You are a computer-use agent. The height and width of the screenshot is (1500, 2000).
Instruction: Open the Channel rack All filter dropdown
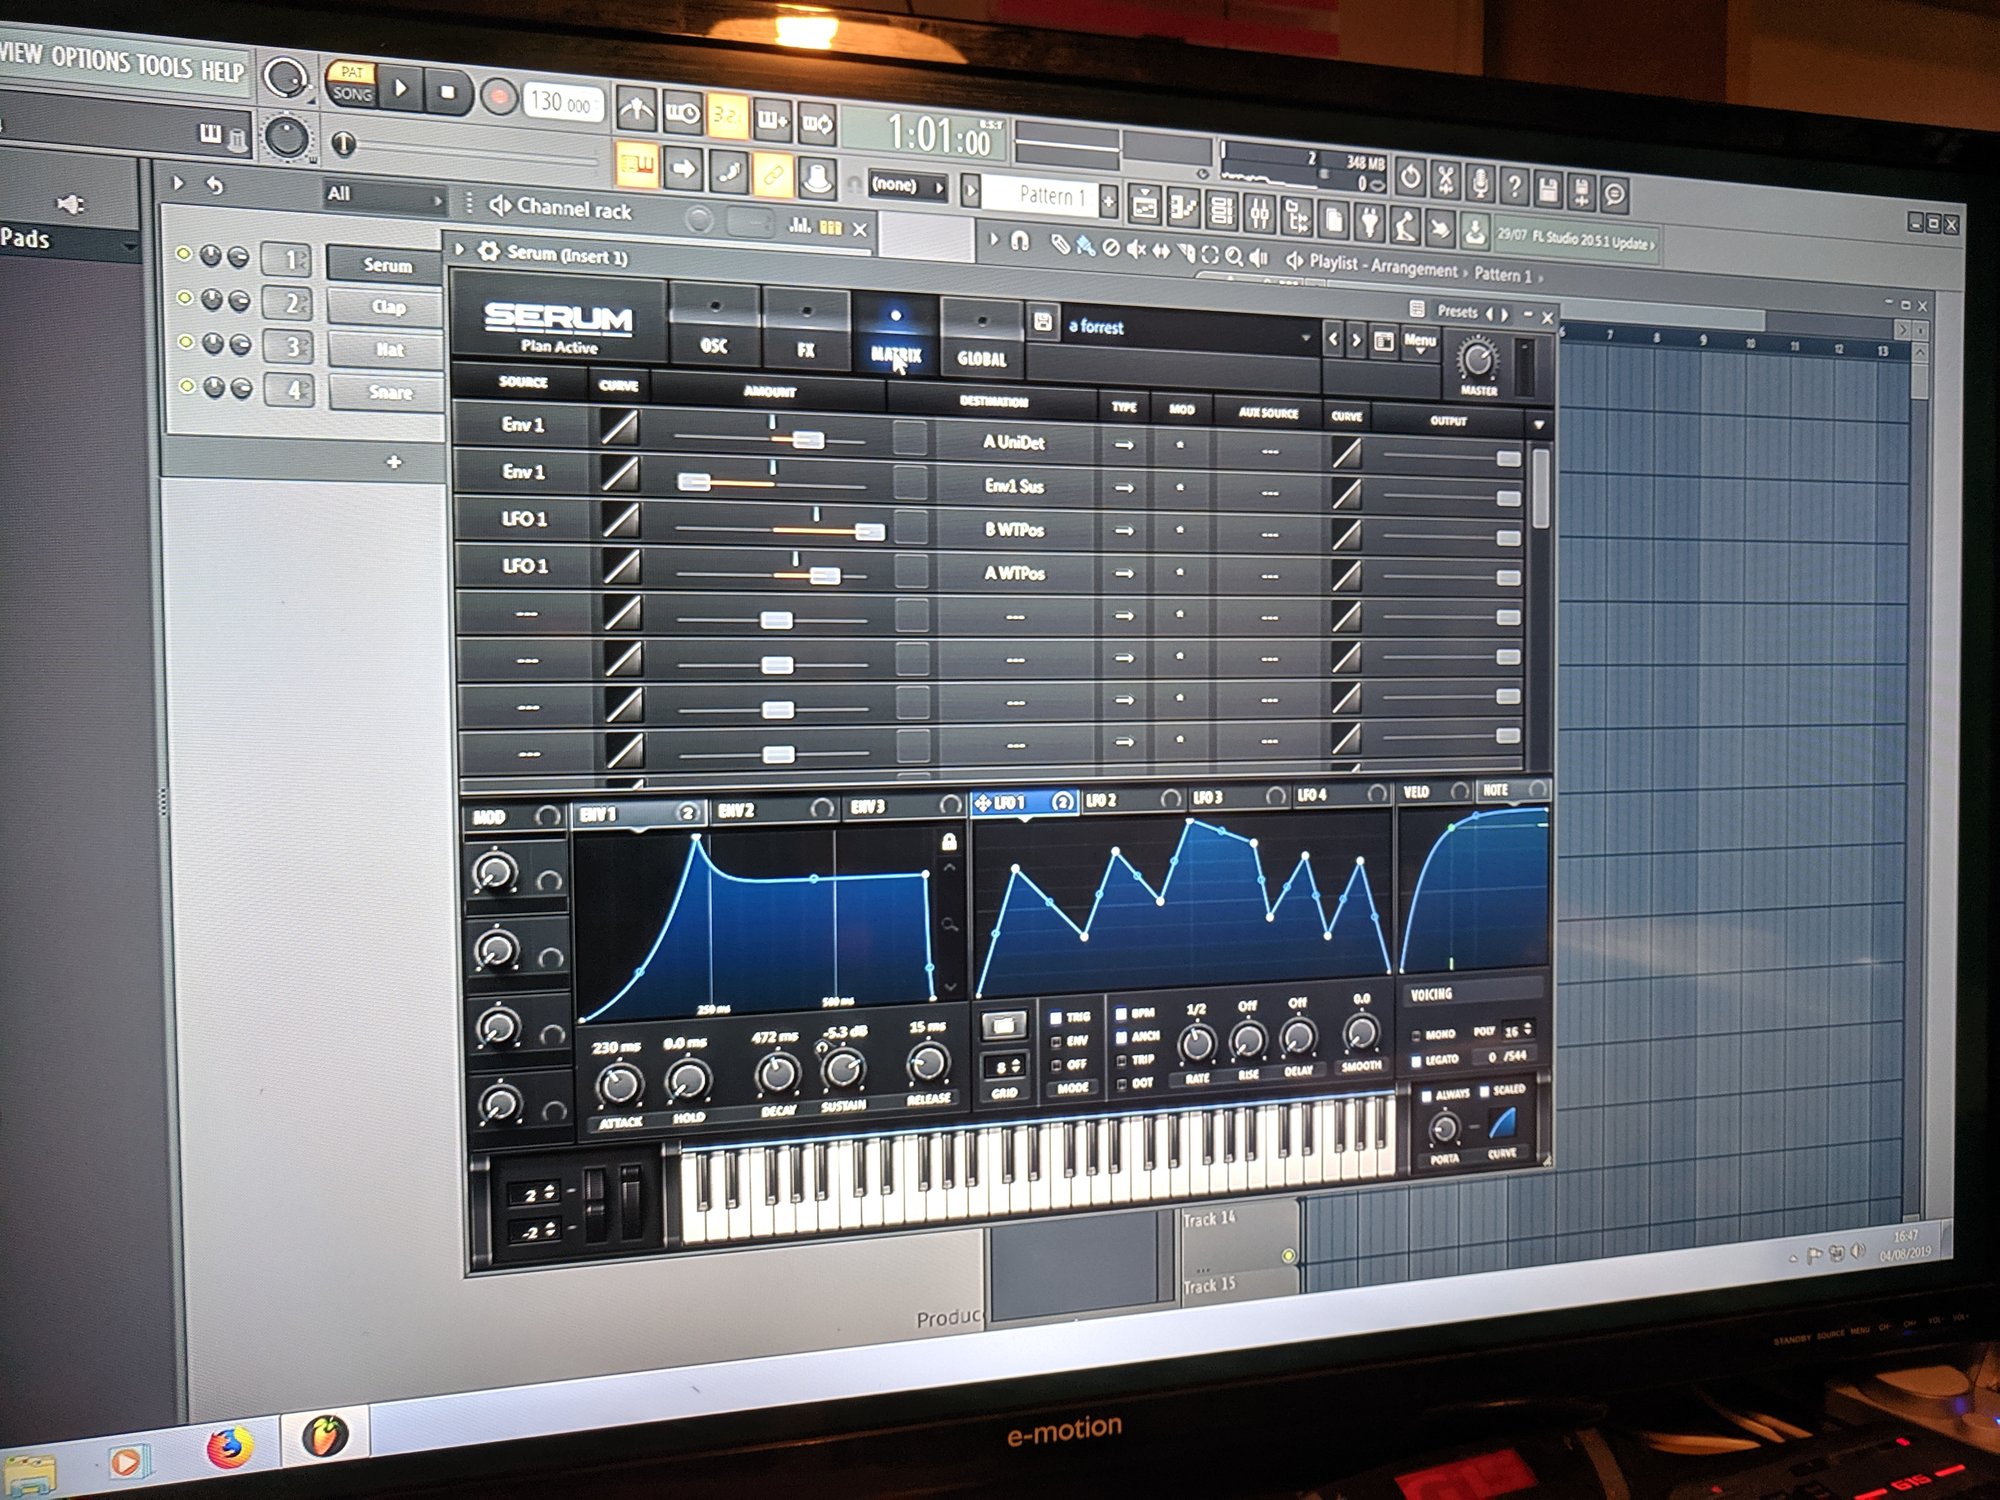point(383,196)
